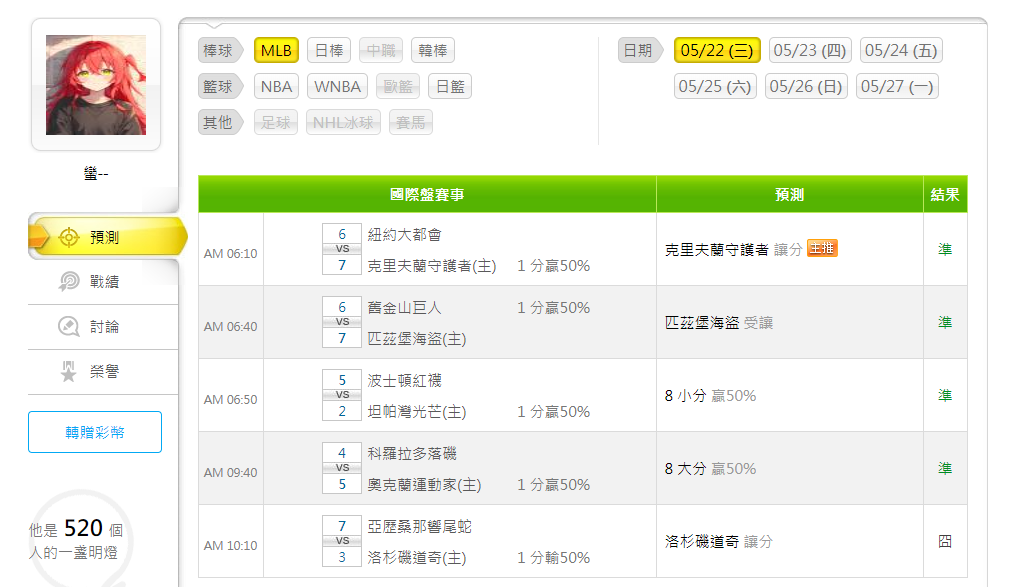Click prediction 匹茲堡海盜 受讓

click(719, 322)
